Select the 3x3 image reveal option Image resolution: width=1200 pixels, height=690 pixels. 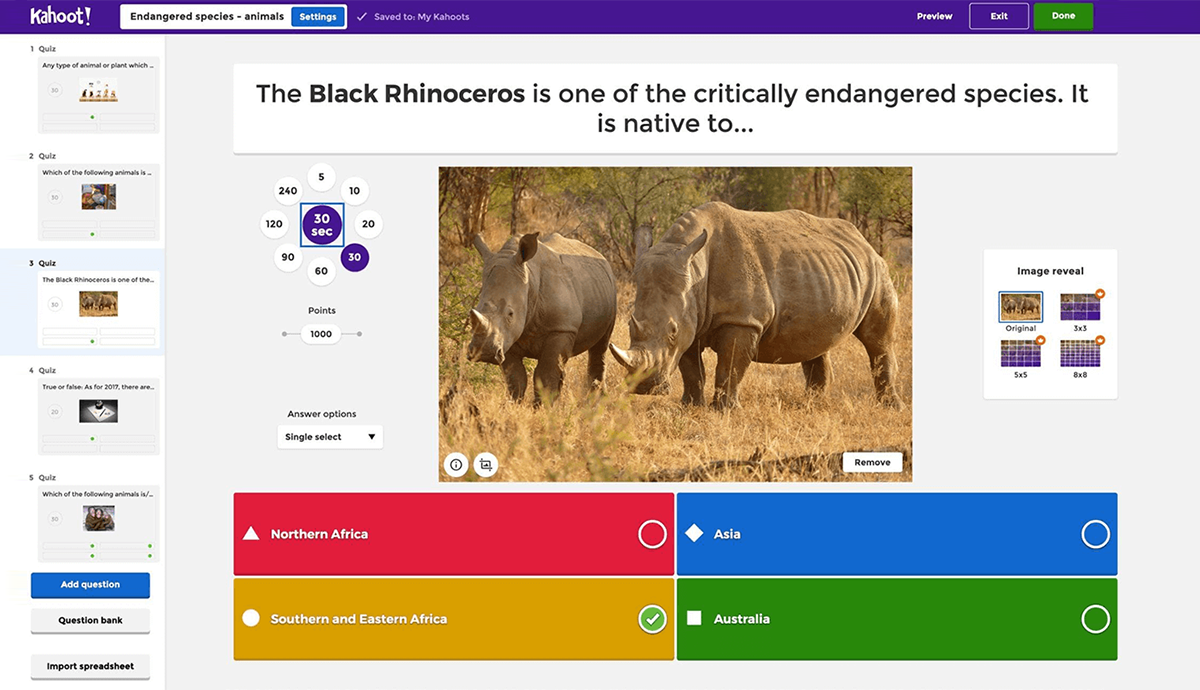click(x=1080, y=307)
